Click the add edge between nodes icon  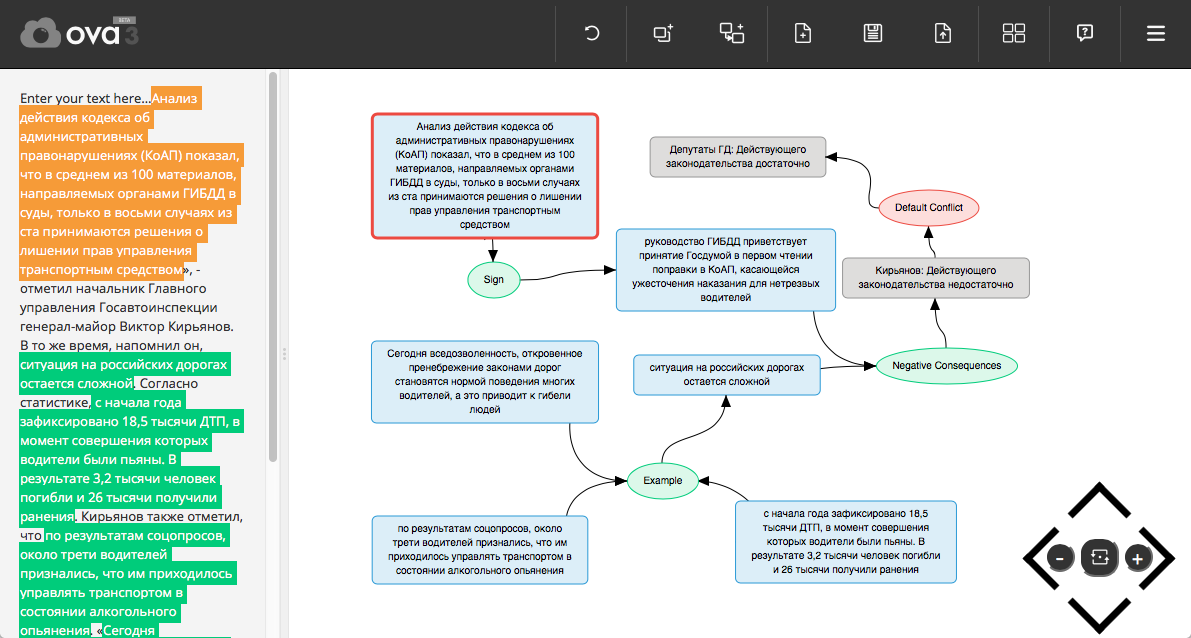732,33
